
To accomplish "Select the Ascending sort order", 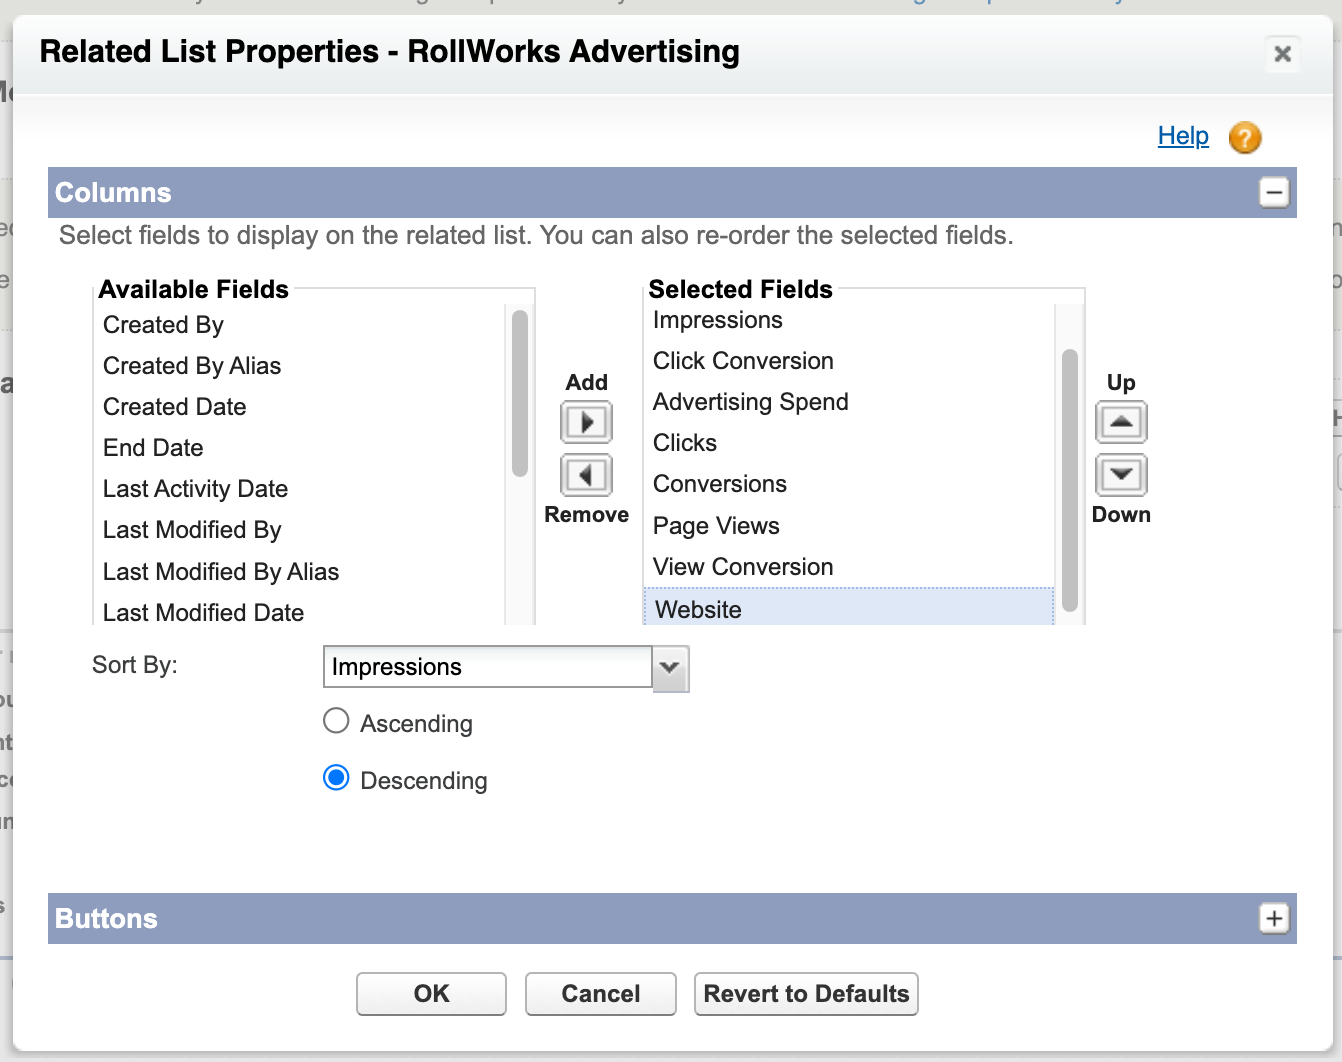I will point(336,721).
